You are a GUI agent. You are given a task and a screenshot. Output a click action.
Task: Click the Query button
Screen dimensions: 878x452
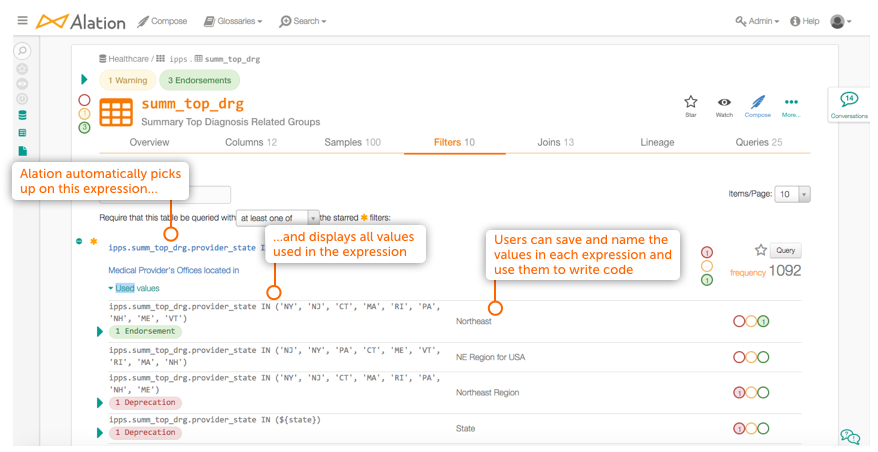point(785,250)
